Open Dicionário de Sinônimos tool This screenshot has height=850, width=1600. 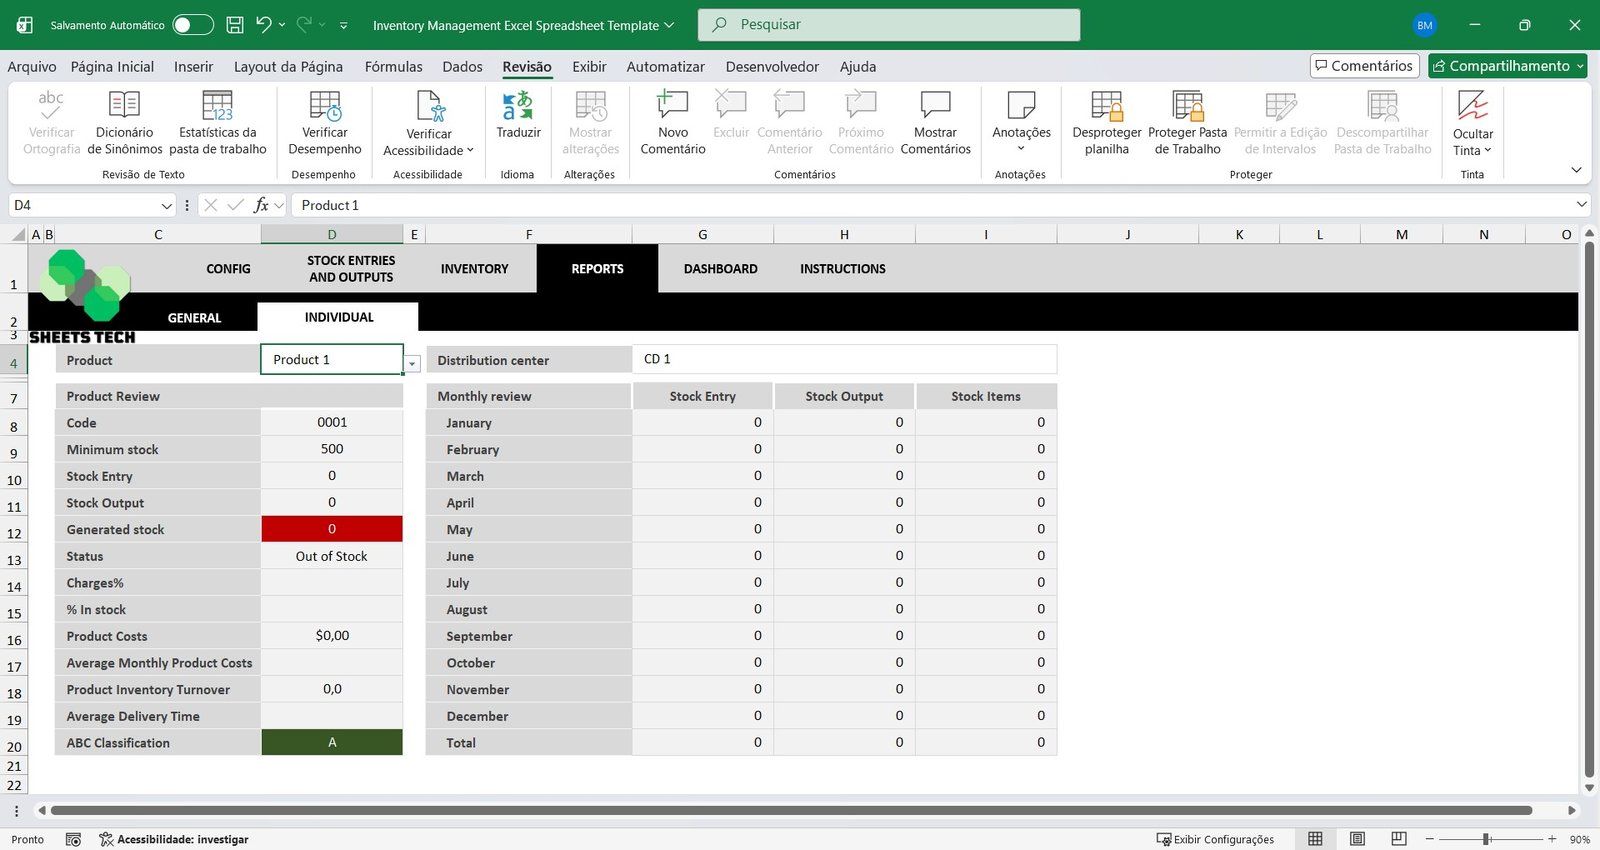click(124, 122)
